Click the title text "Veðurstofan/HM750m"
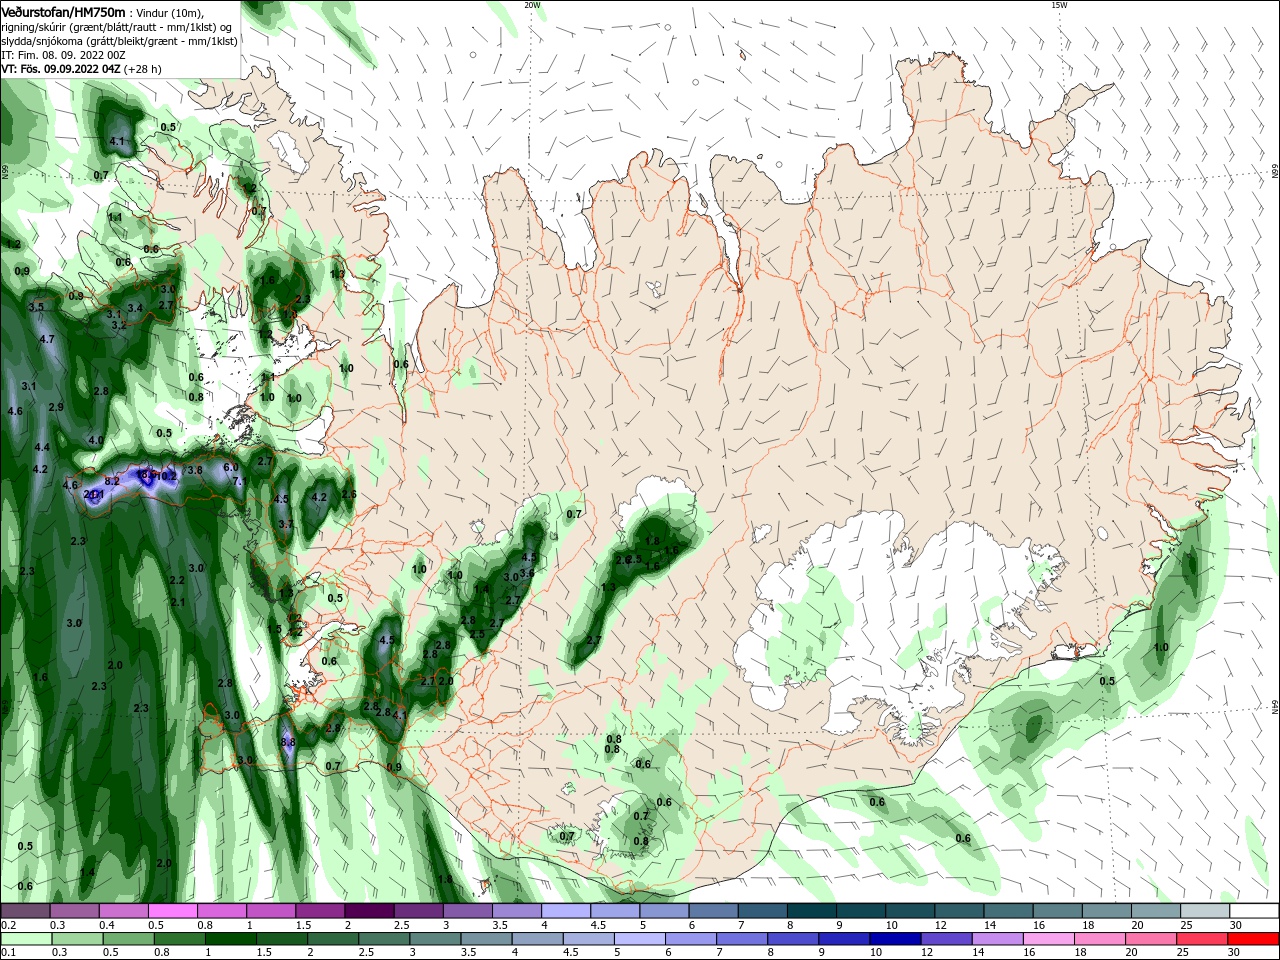Screen dimensions: 1280x960 tap(64, 11)
